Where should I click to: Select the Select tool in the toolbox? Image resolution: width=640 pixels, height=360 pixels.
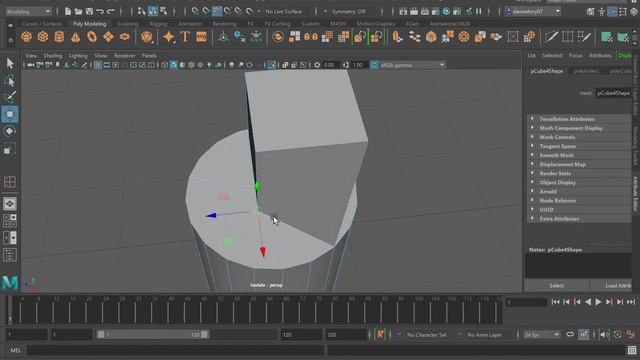pos(10,63)
